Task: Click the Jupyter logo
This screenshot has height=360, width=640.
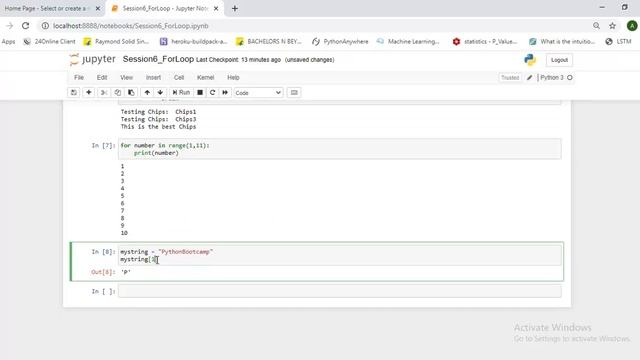Action: (93, 60)
